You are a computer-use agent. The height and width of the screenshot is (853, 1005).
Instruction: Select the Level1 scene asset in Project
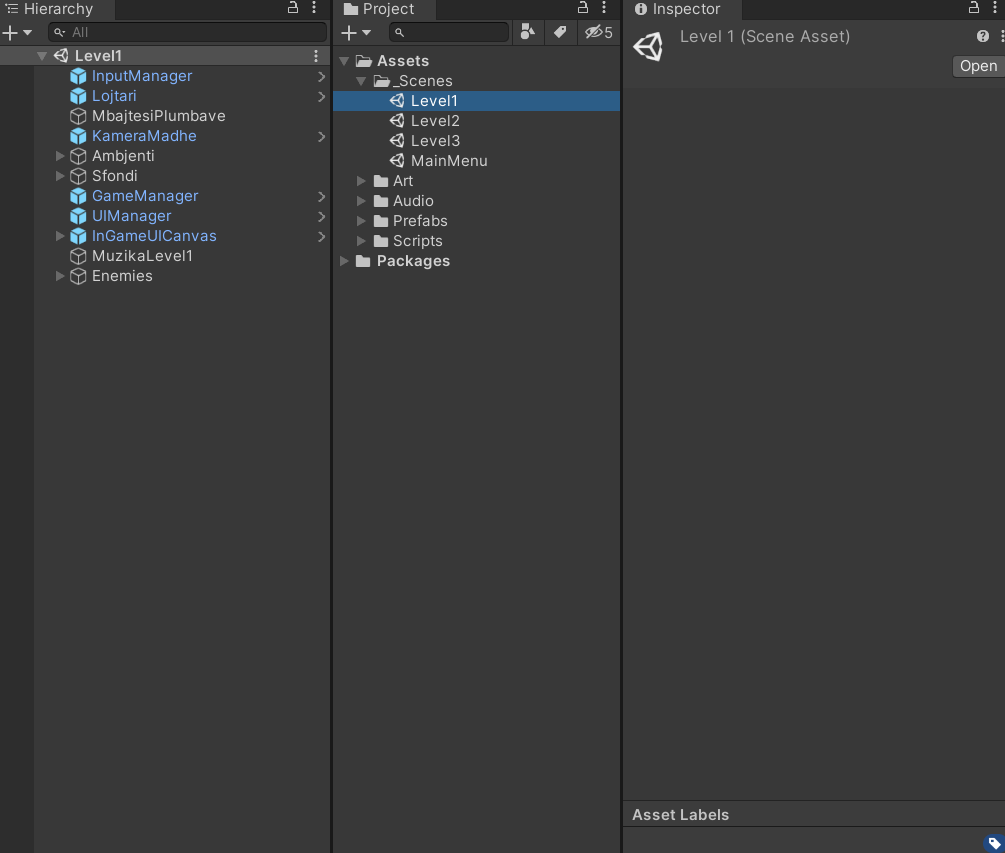click(476, 101)
